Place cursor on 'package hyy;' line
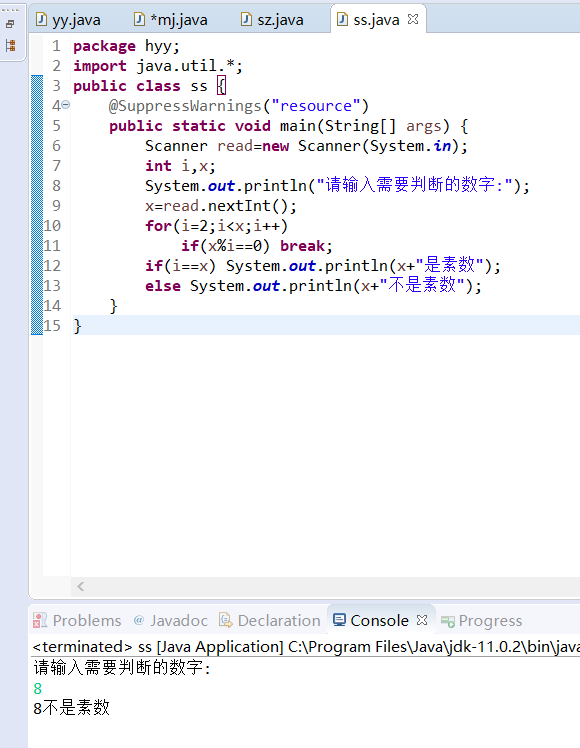Viewport: 580px width, 748px height. click(126, 46)
